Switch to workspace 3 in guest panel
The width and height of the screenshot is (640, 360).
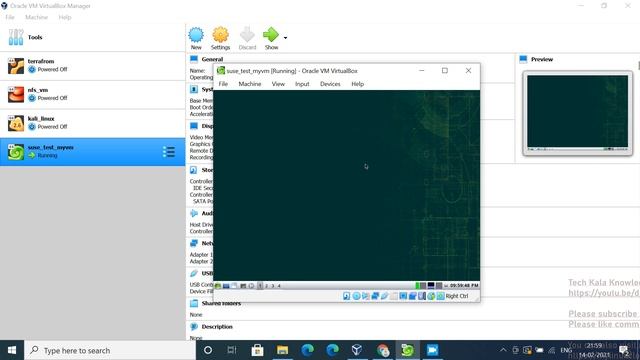[273, 286]
